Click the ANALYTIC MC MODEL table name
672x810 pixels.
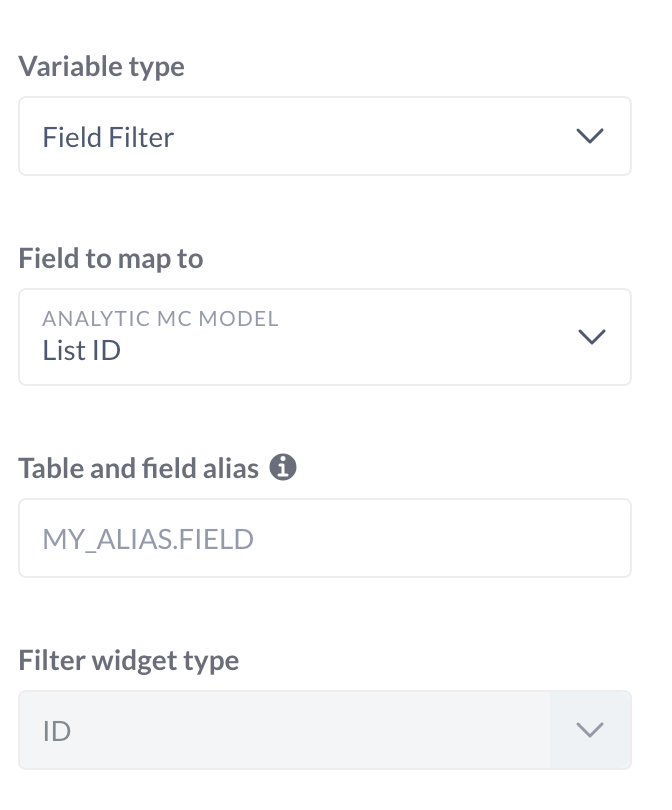(x=160, y=319)
